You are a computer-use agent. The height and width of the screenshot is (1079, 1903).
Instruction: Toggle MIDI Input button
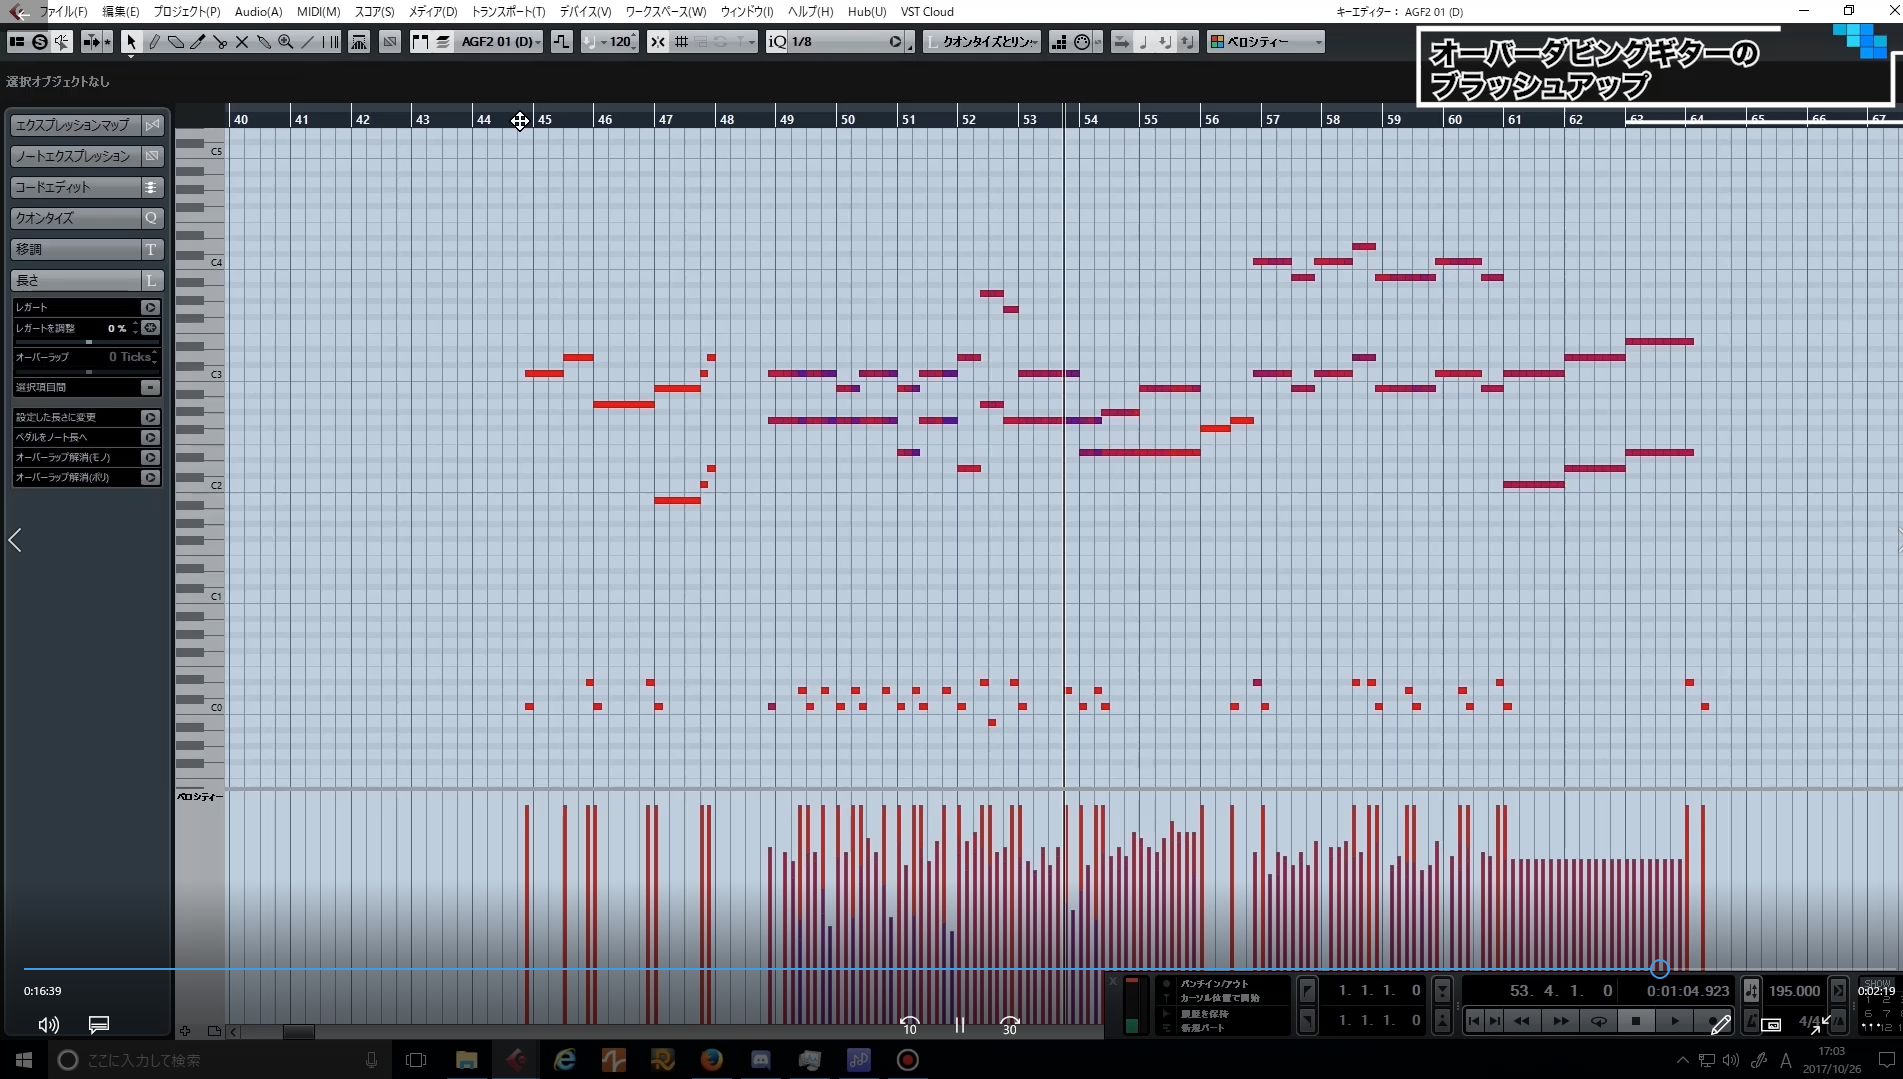(1082, 41)
